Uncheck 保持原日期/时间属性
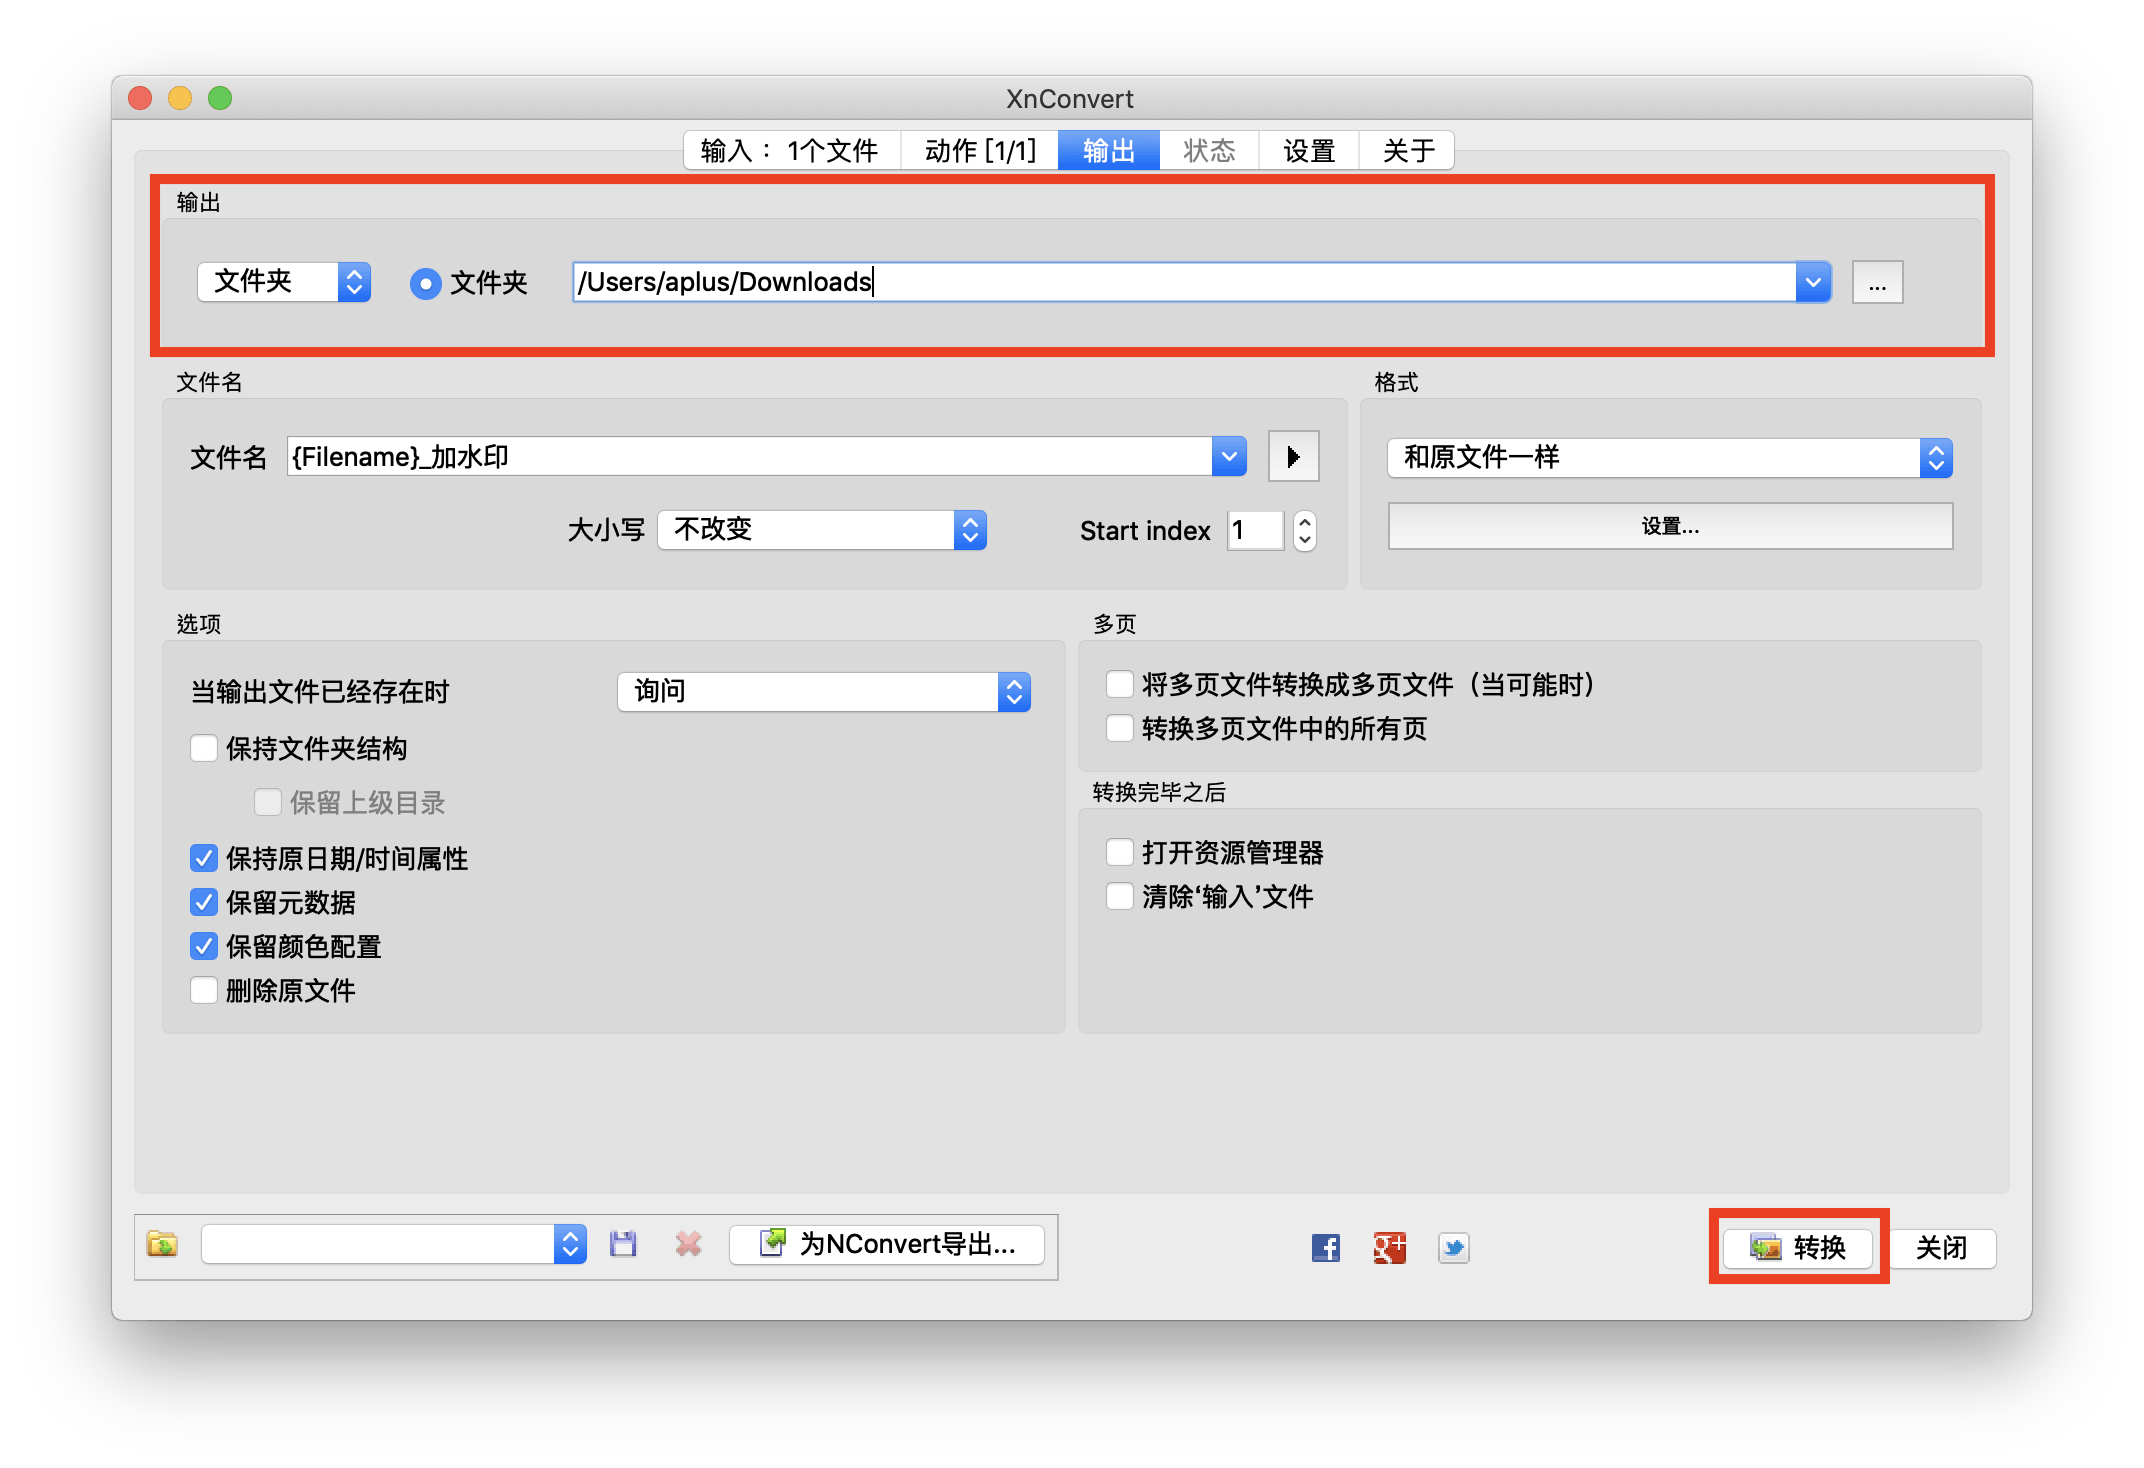Screen dimensions: 2144x1468 (204, 859)
